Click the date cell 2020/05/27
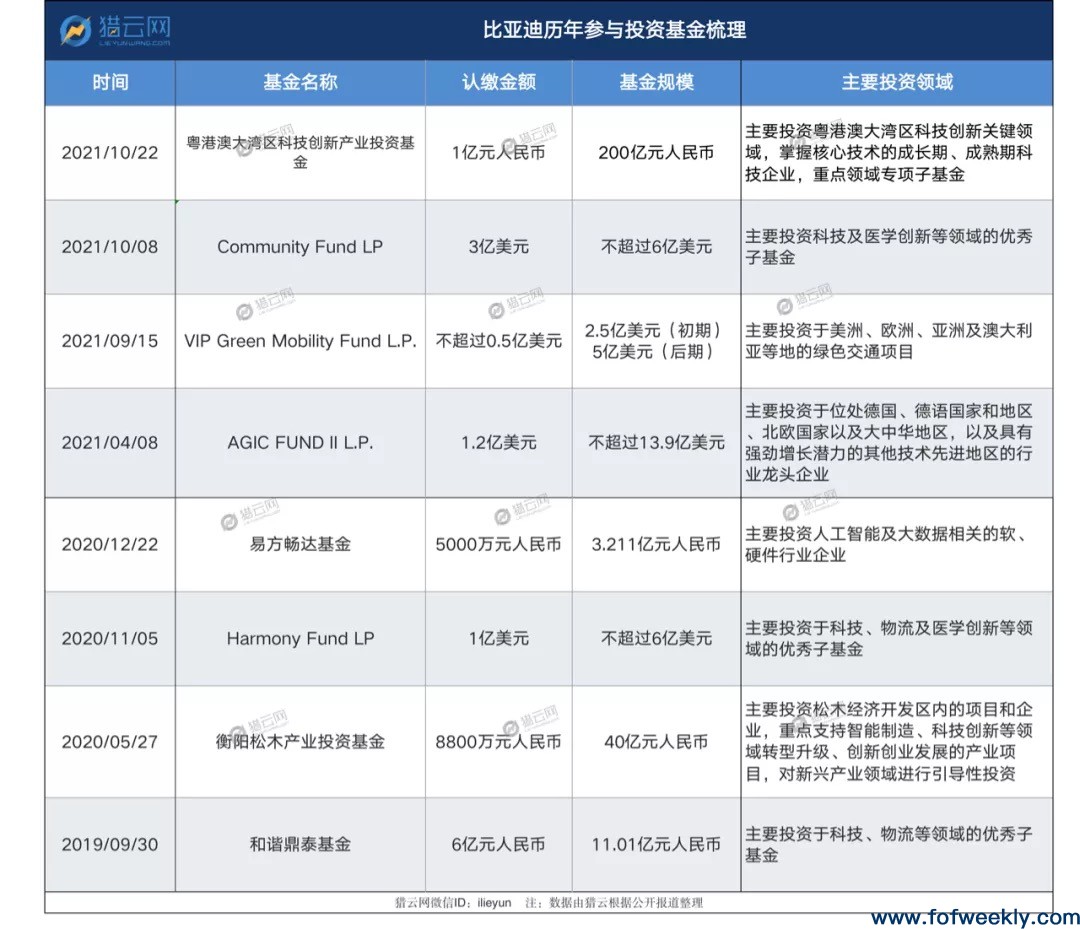Image resolution: width=1080 pixels, height=929 pixels. tap(110, 742)
